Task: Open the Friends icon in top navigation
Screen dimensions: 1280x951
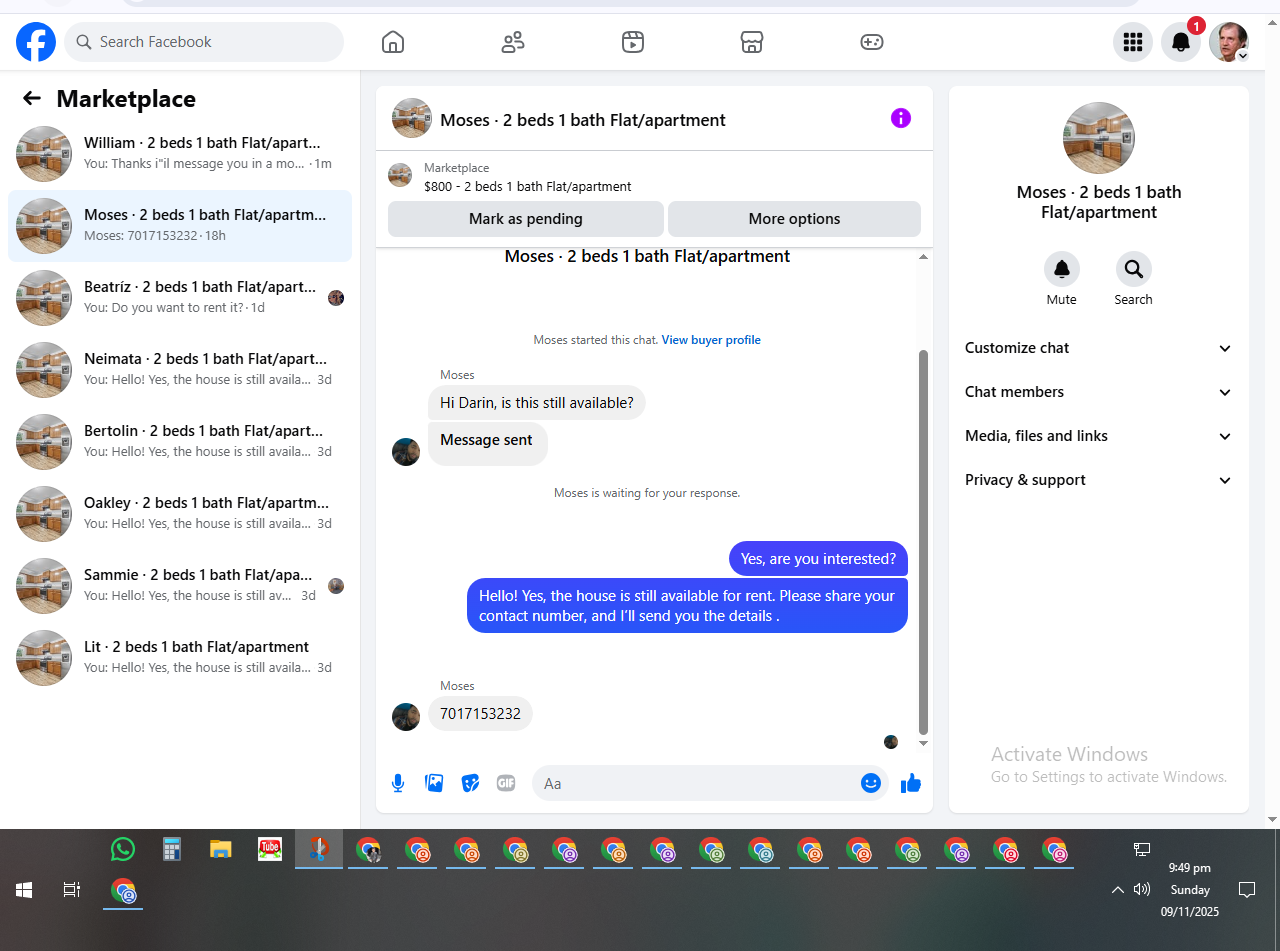Action: click(x=513, y=42)
